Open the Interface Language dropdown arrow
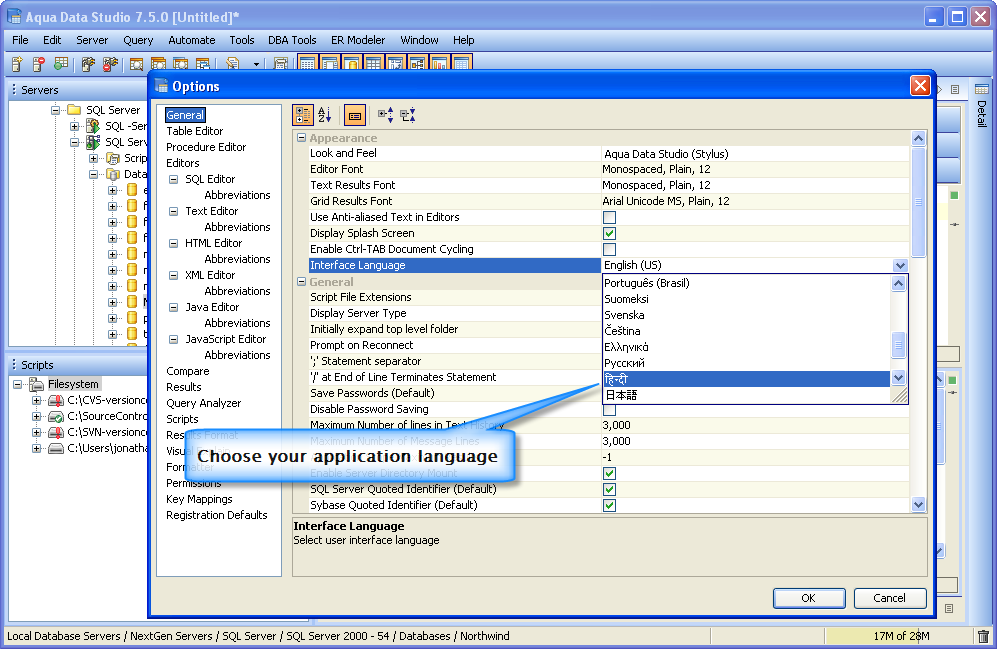 (900, 265)
